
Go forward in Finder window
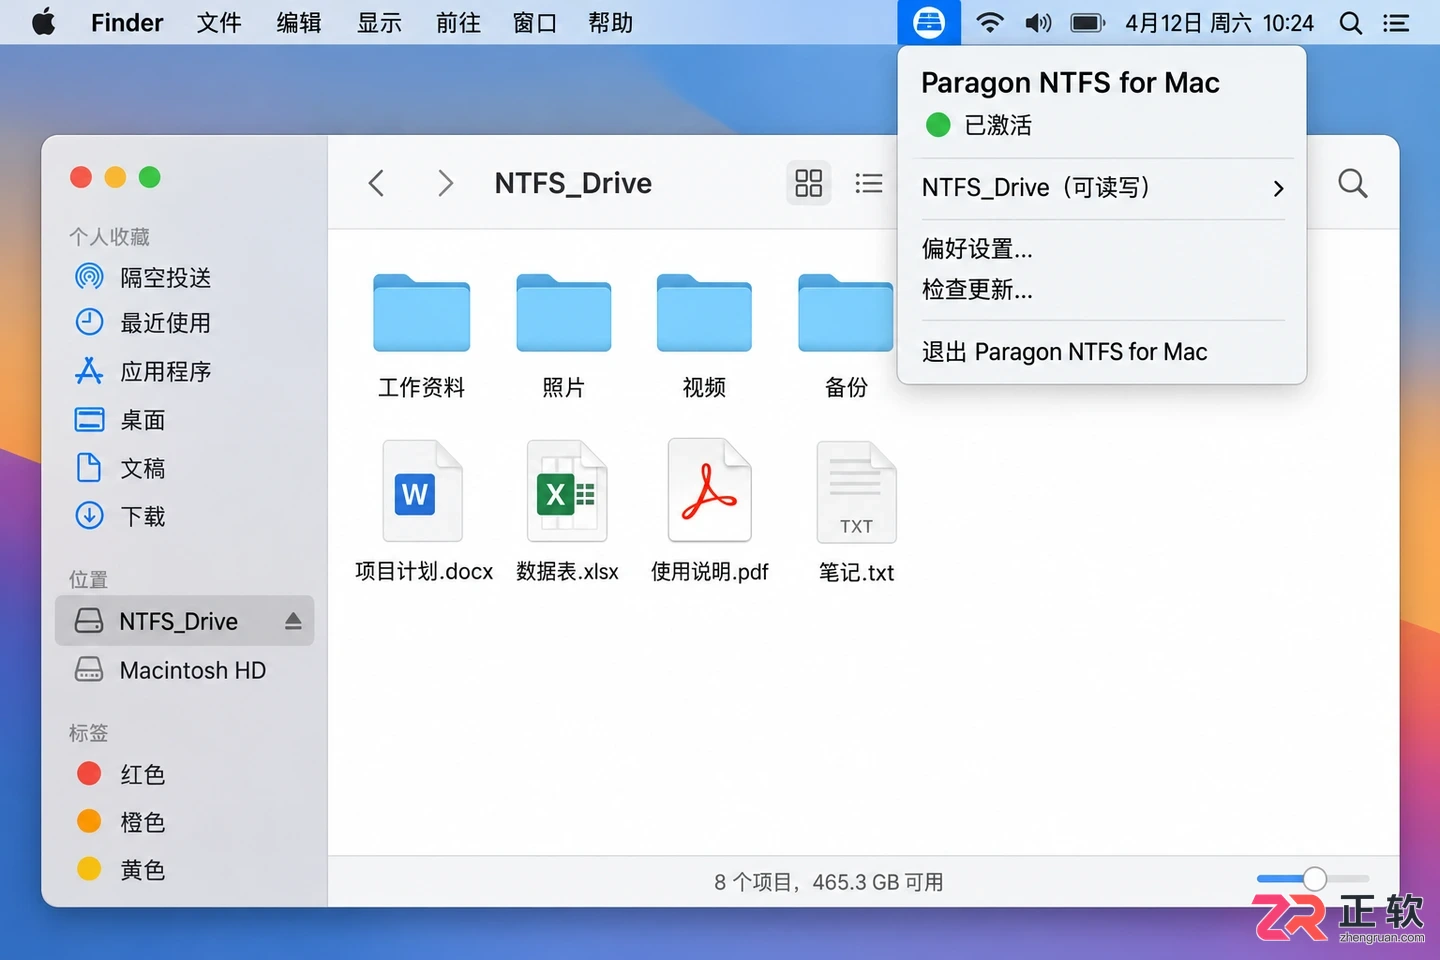[x=445, y=183]
